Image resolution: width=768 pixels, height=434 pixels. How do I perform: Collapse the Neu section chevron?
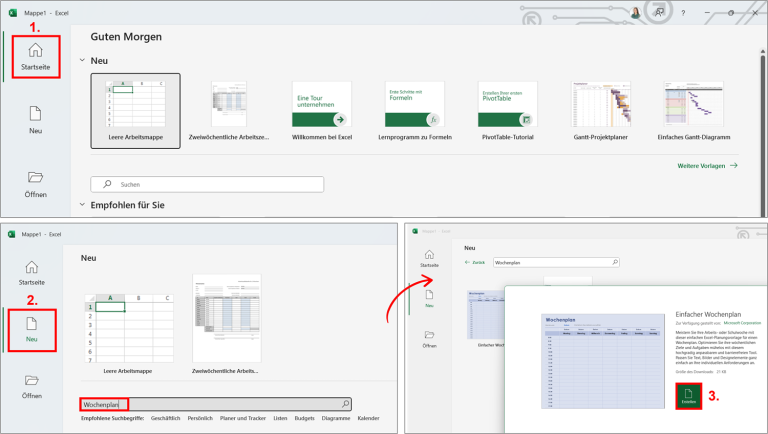(82, 60)
